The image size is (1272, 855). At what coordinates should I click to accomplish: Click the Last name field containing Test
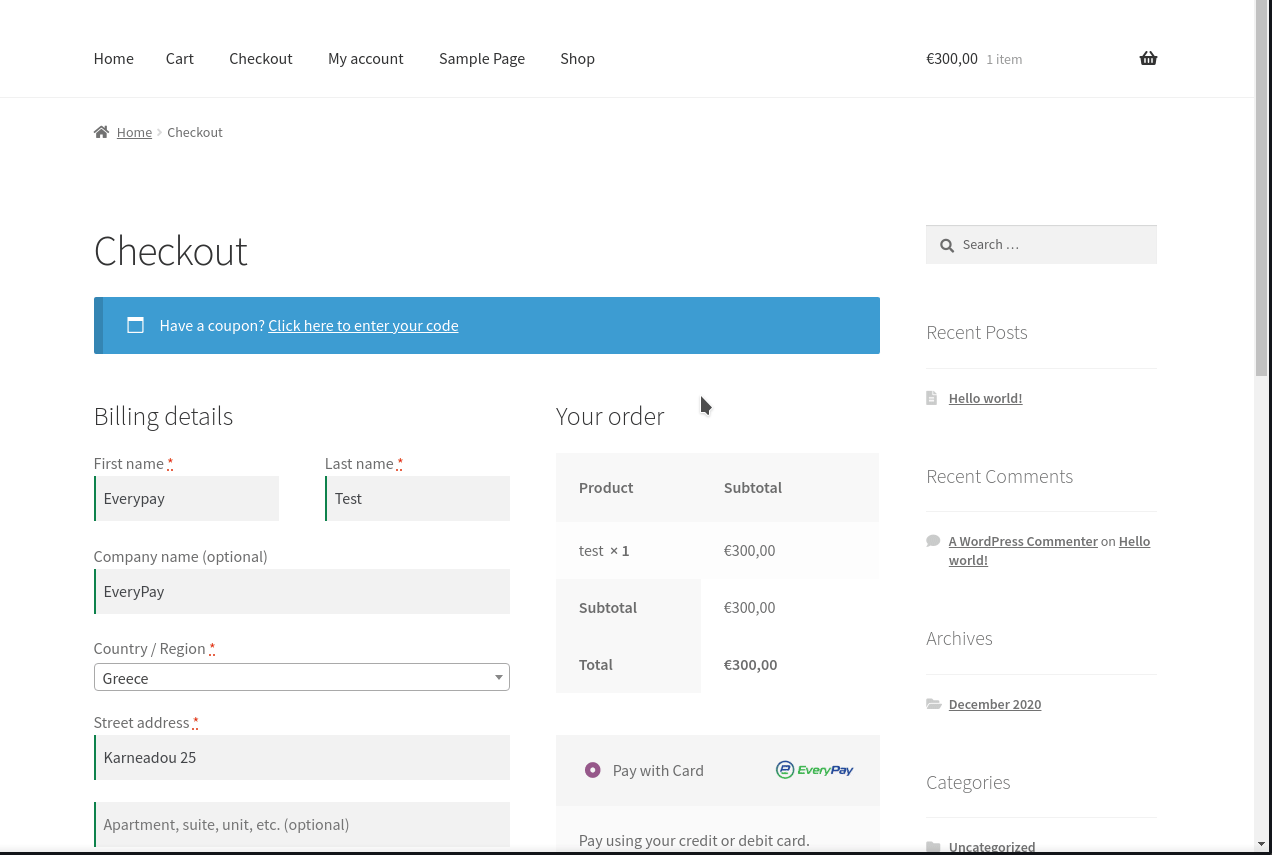click(x=418, y=498)
